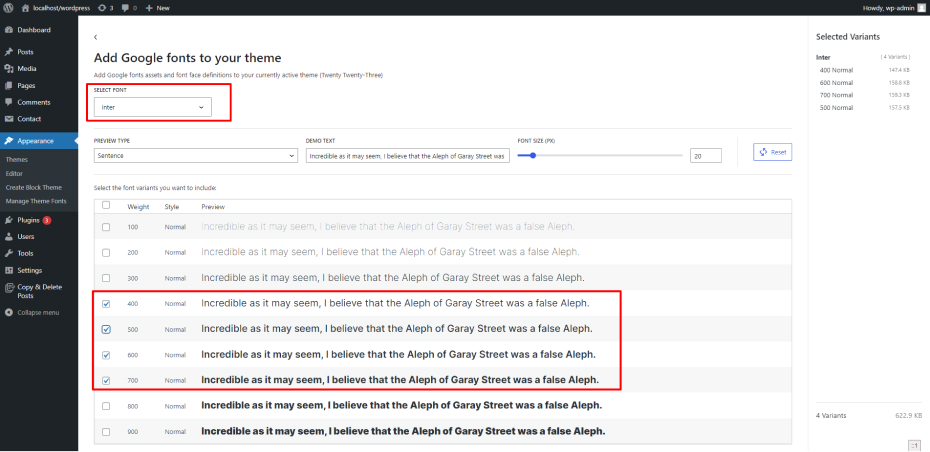930x452 pixels.
Task: Click the Inter family in Selected Variants
Action: point(823,58)
